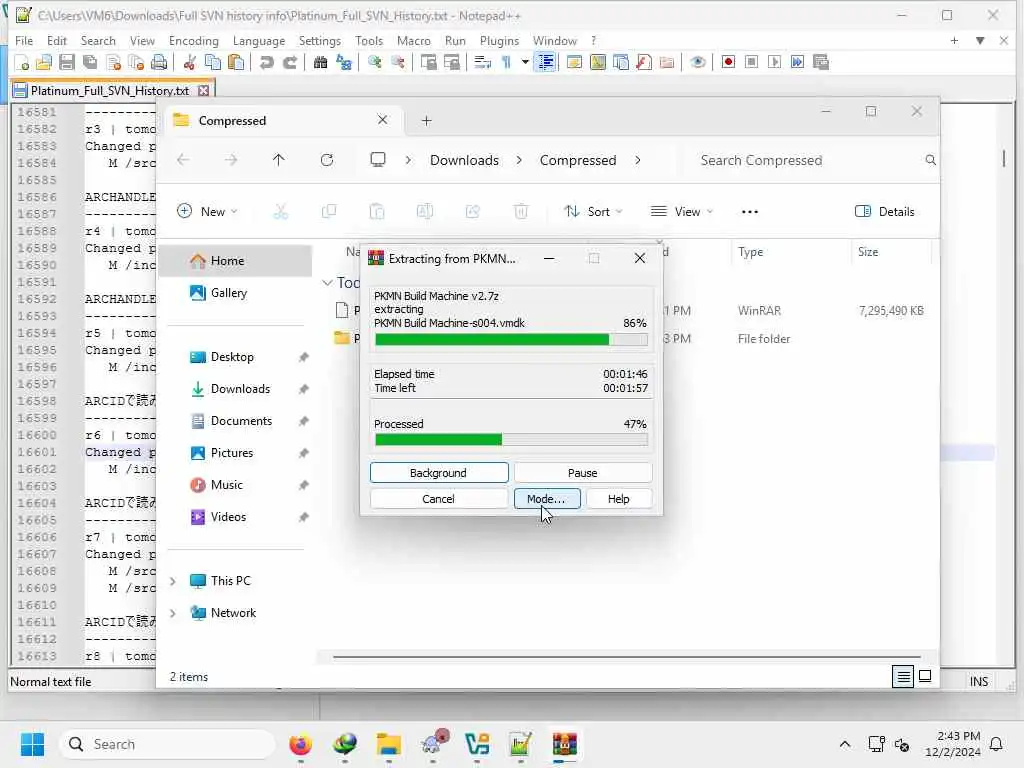Click the Zoom In icon in Notepad++
Viewport: 1024px width, 768px height.
(374, 63)
